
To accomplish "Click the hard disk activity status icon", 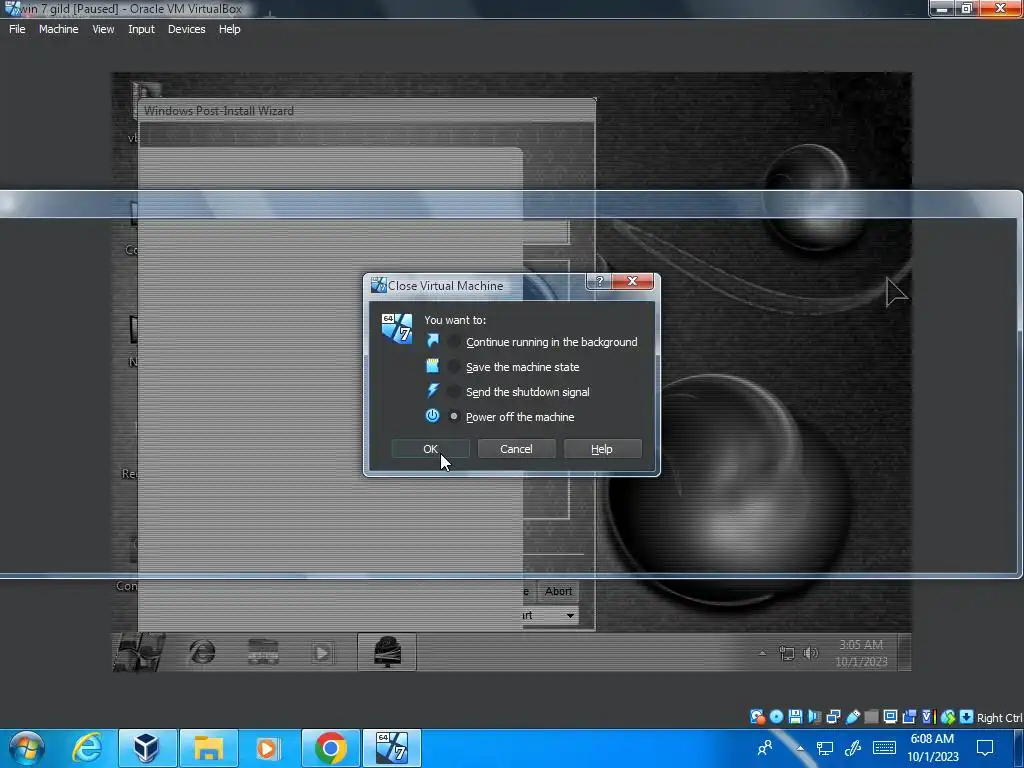I will [x=757, y=717].
